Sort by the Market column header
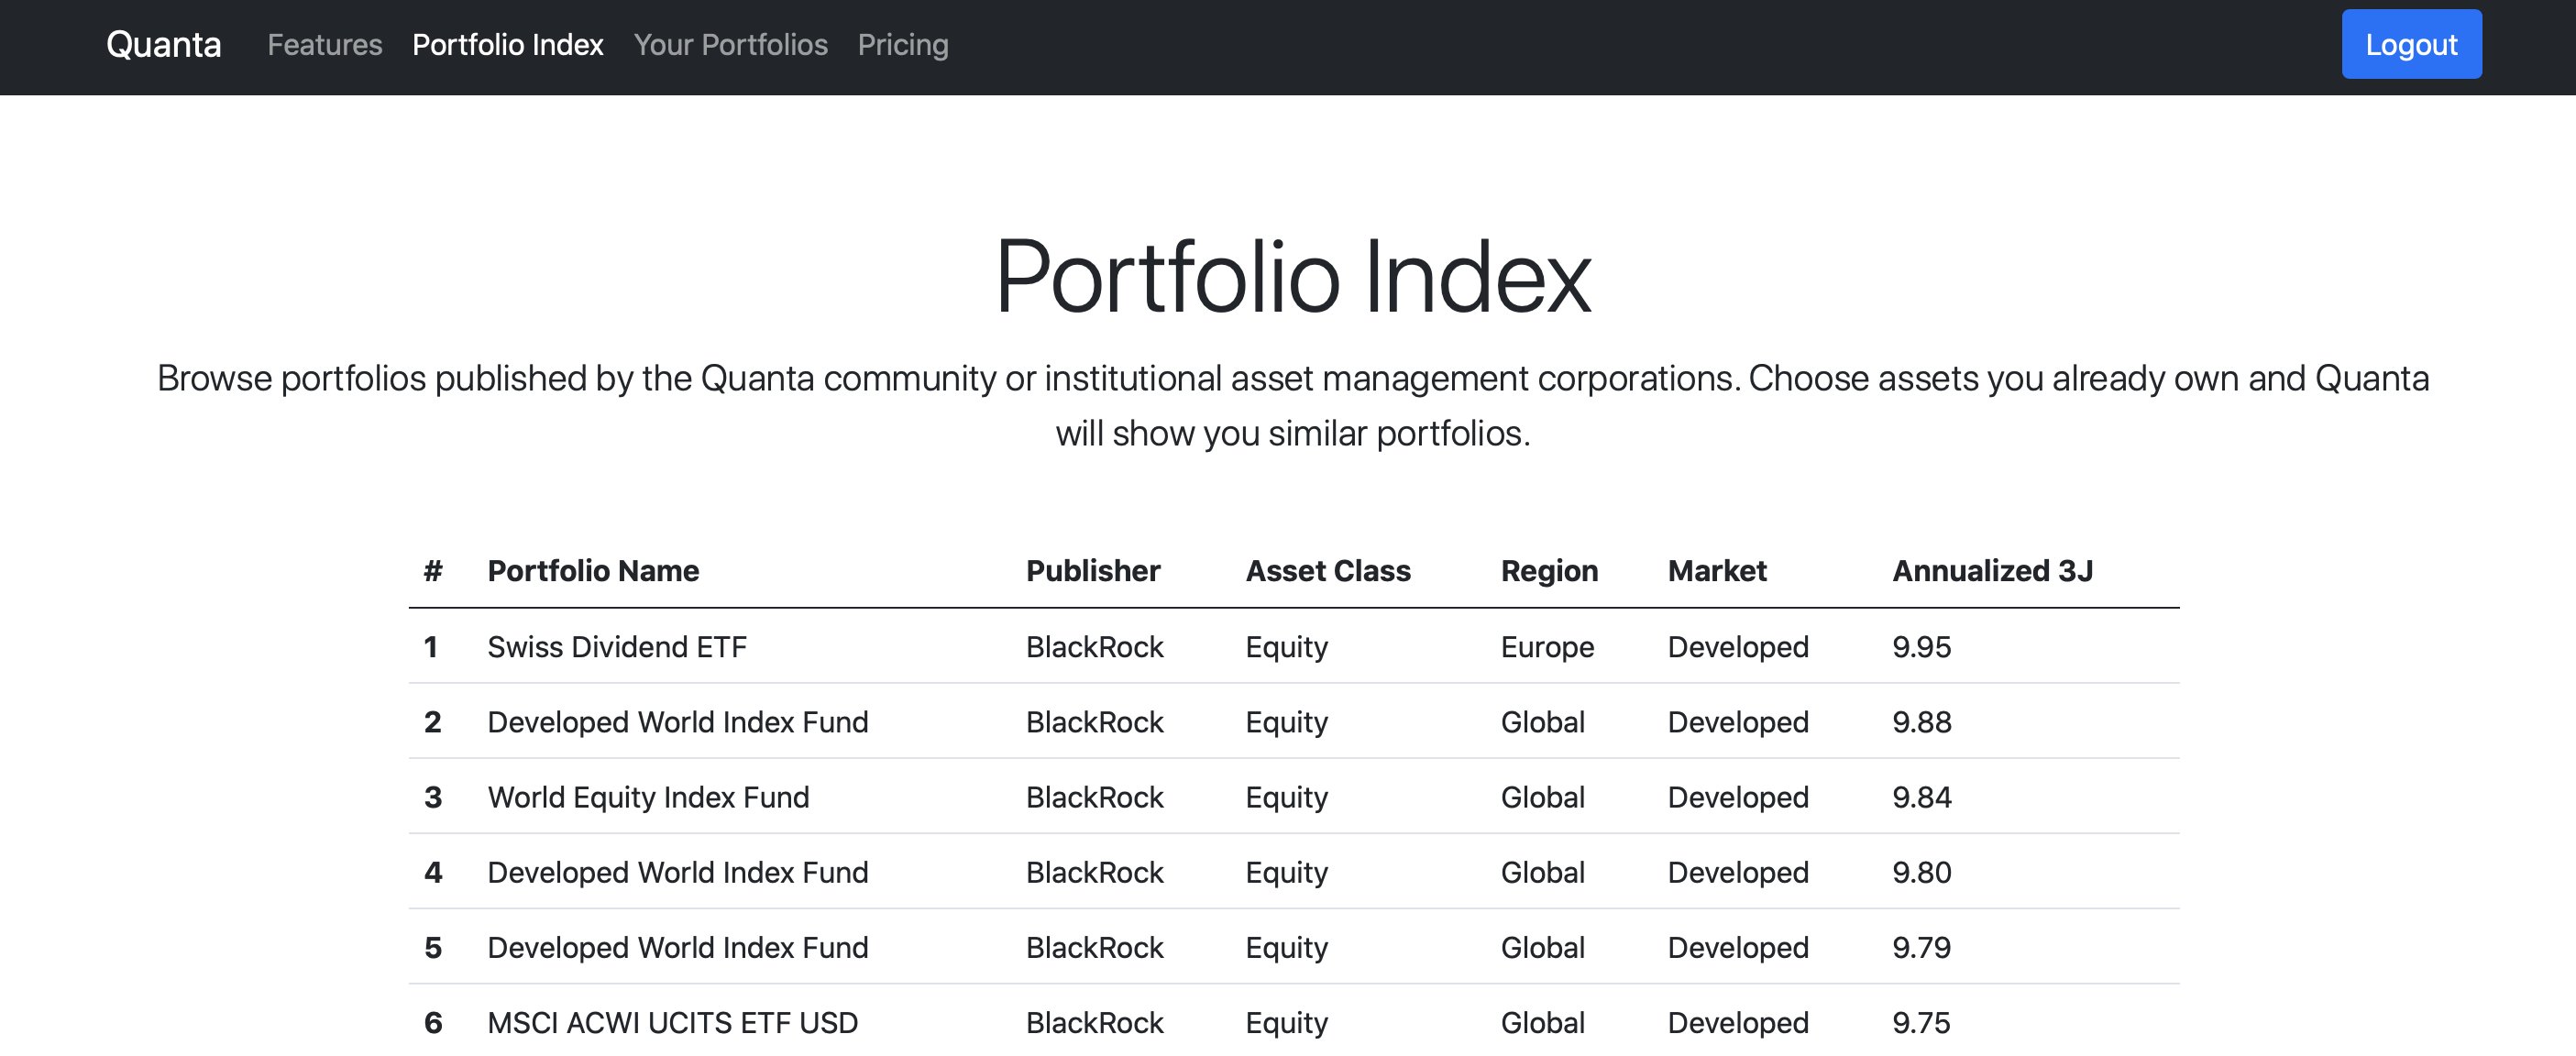 coord(1717,570)
